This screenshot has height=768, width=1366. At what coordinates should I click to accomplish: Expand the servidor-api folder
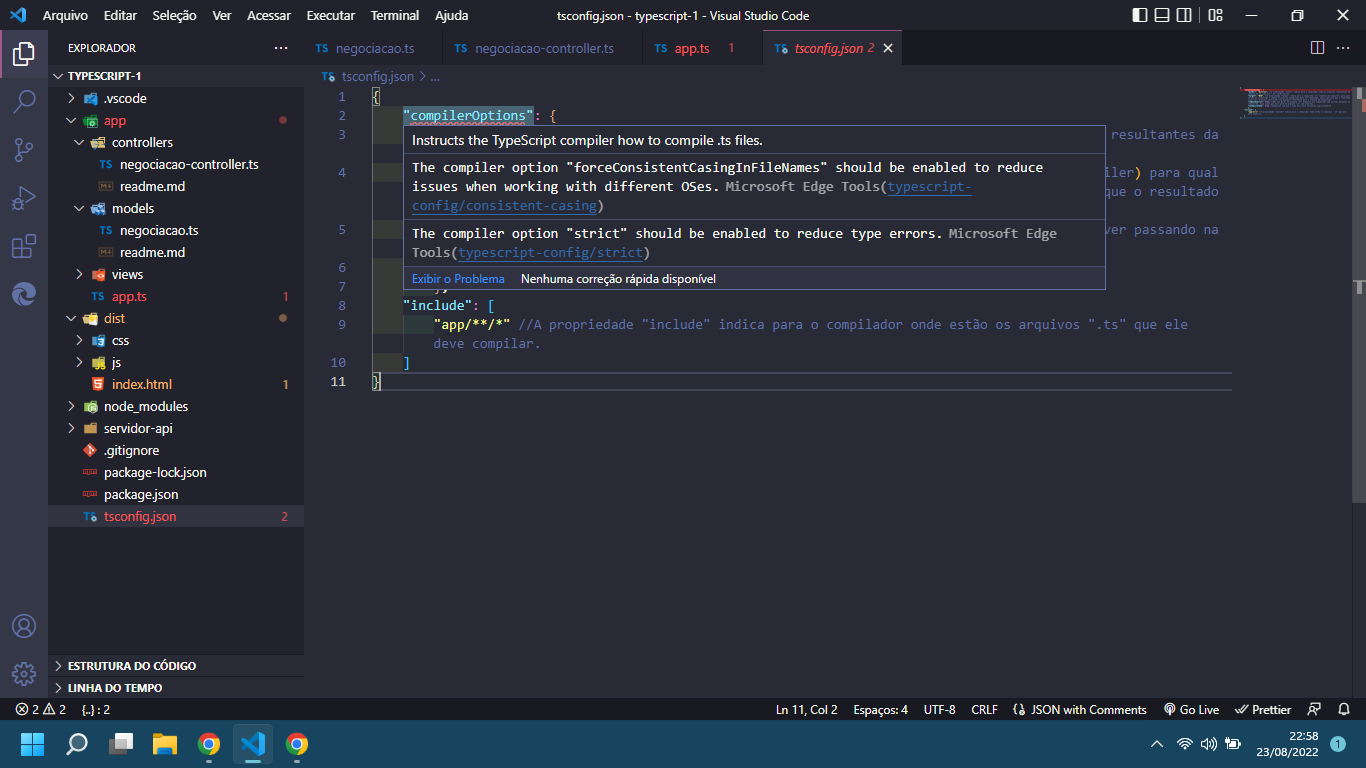pyautogui.click(x=176, y=428)
